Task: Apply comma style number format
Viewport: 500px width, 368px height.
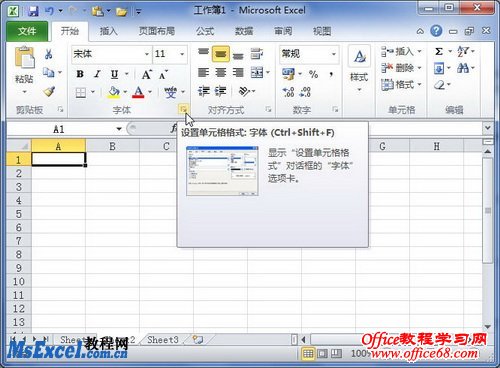Action: (x=331, y=74)
